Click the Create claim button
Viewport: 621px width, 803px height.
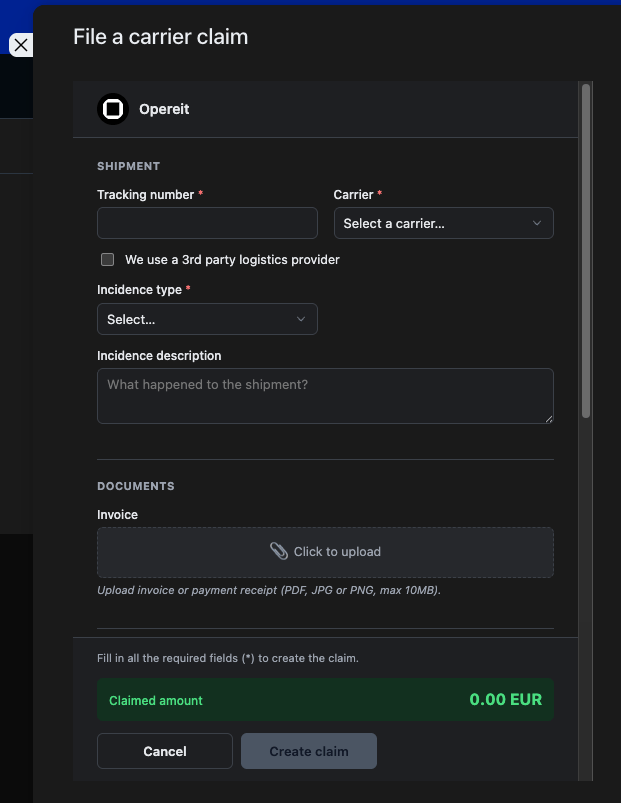(x=309, y=751)
